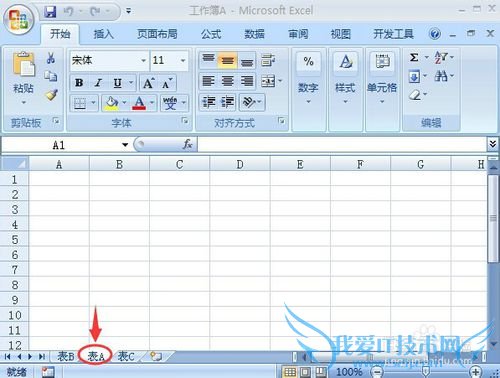Screen dimensions: 500x378
Task: Open the 数字 number format group
Action: [308, 79]
